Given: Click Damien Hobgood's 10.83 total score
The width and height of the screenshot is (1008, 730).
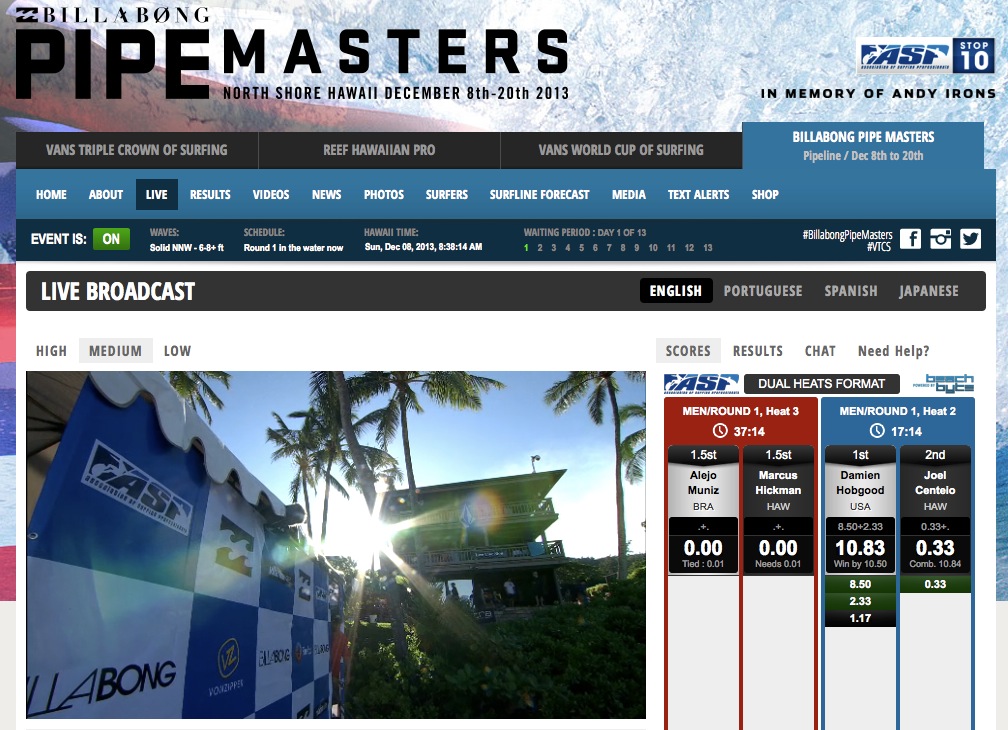Looking at the screenshot, I should point(860,548).
